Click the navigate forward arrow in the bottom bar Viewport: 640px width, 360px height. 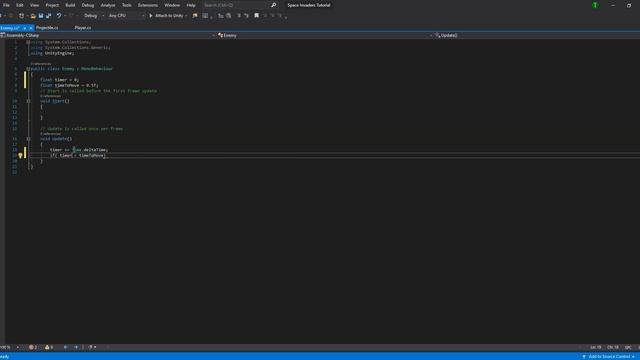tap(76, 347)
